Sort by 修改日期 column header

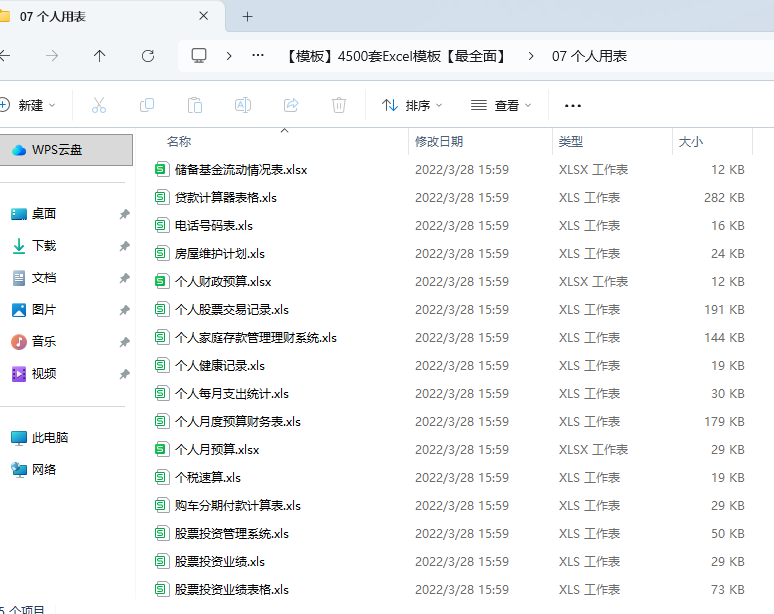439,142
